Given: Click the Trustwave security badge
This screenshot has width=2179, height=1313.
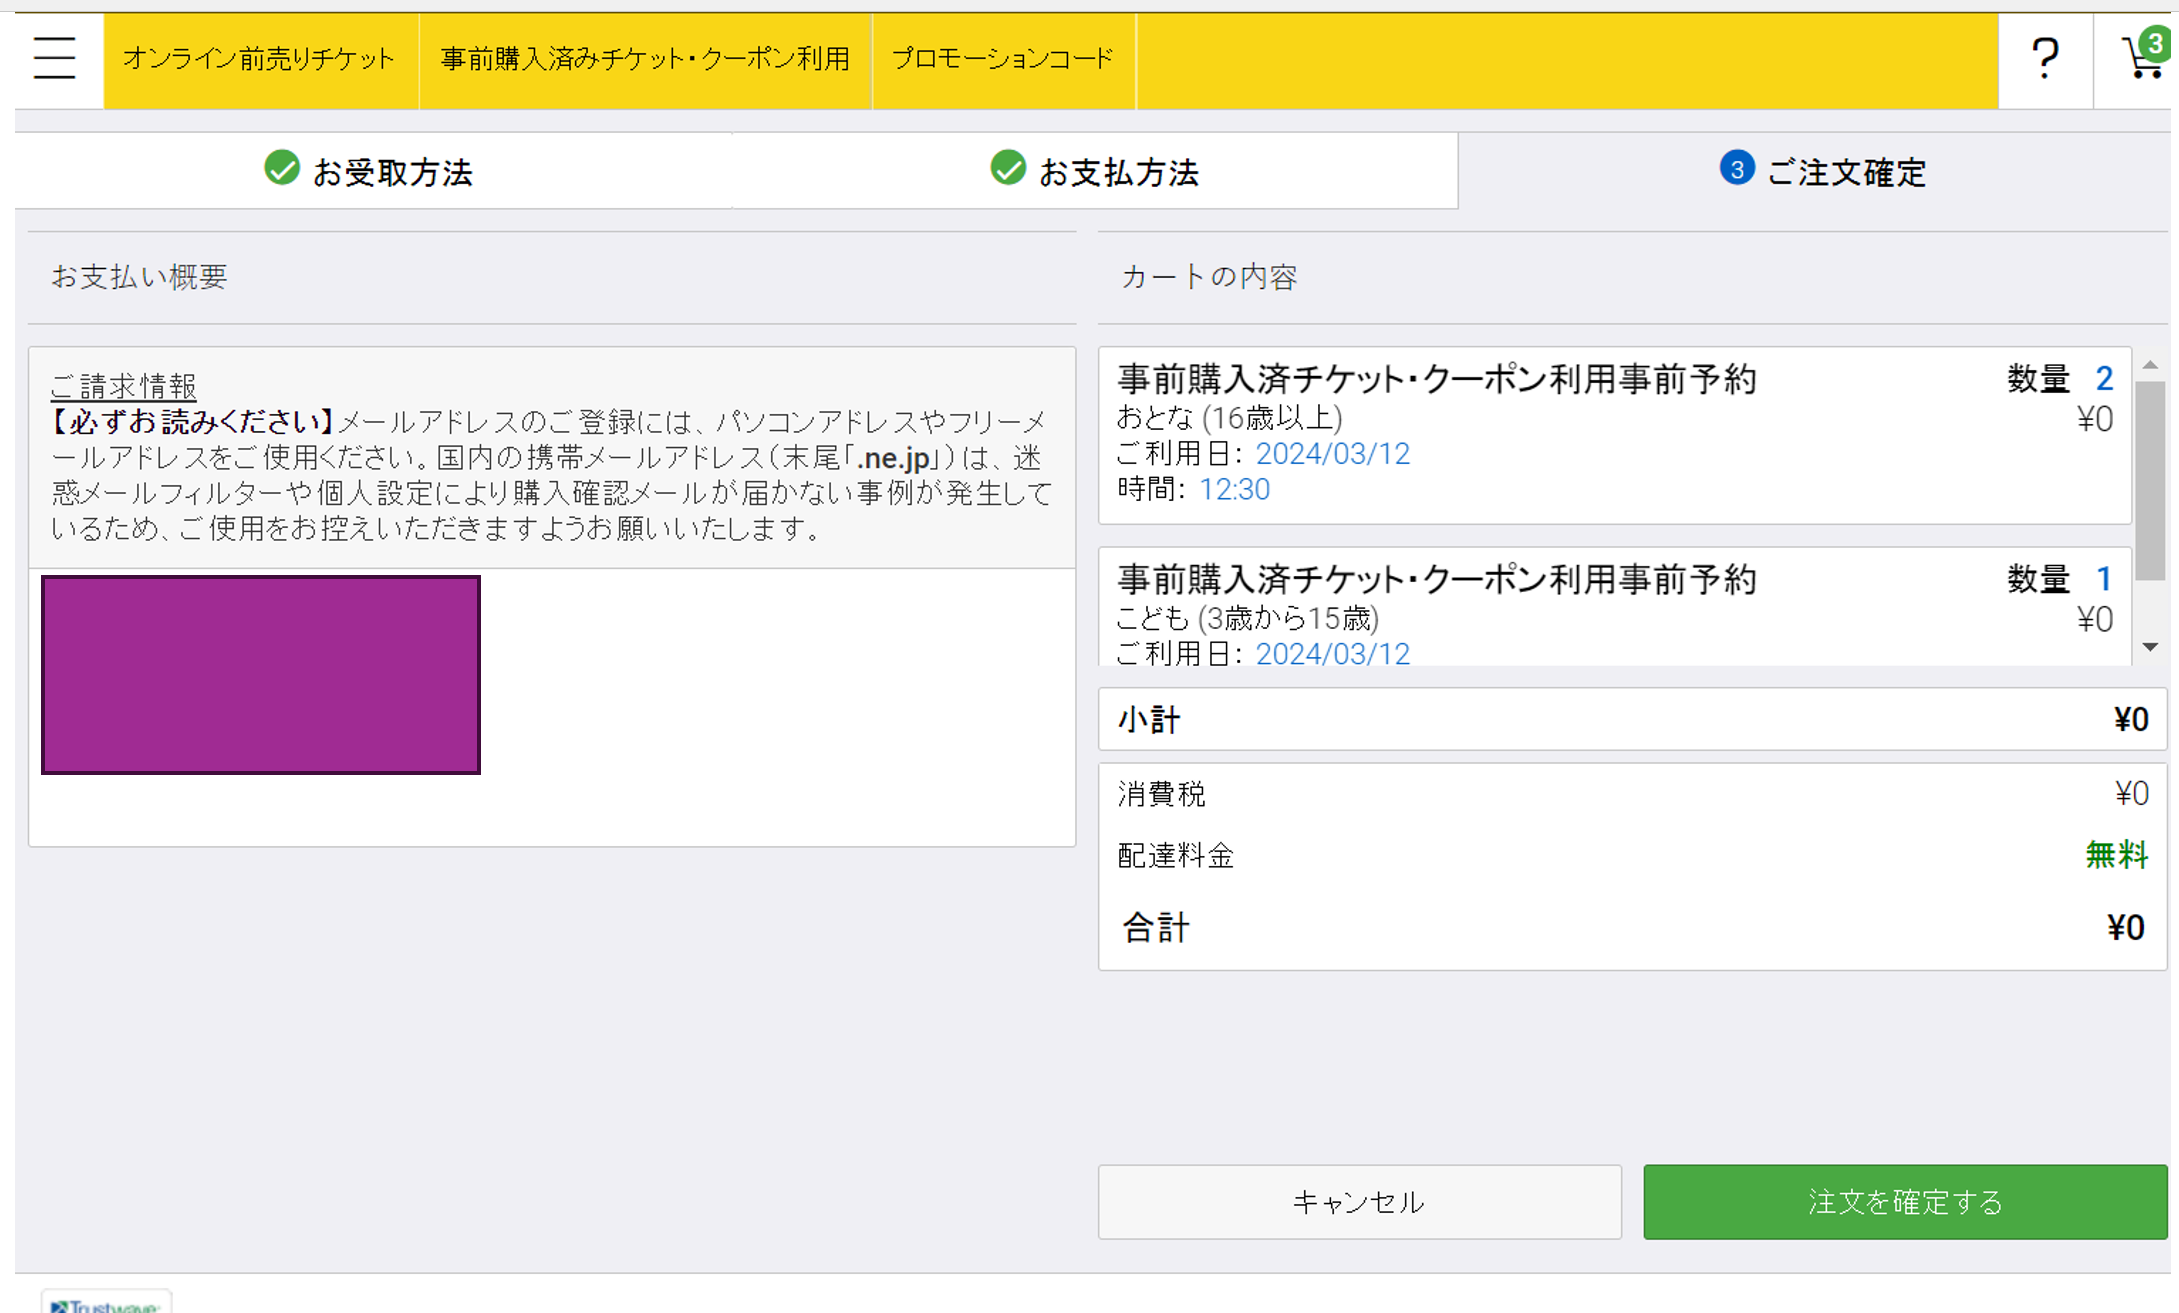Looking at the screenshot, I should 106,1303.
